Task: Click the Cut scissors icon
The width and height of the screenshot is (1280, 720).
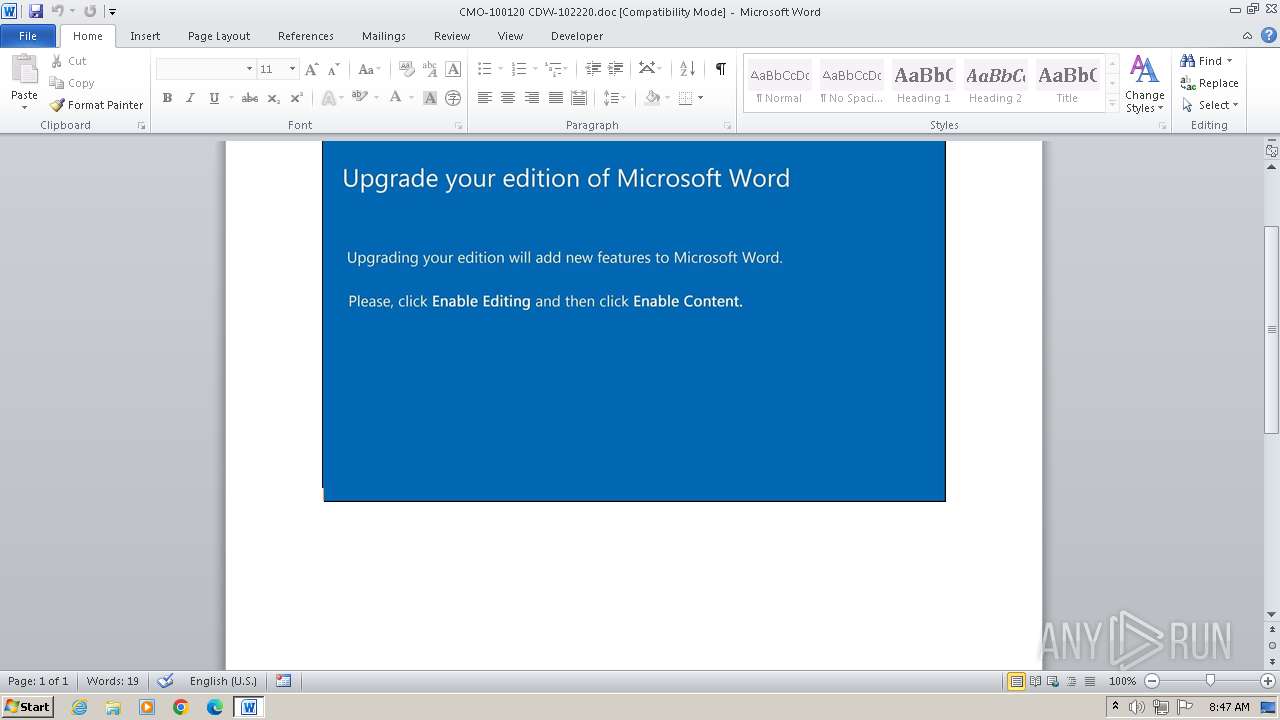Action: 57,61
